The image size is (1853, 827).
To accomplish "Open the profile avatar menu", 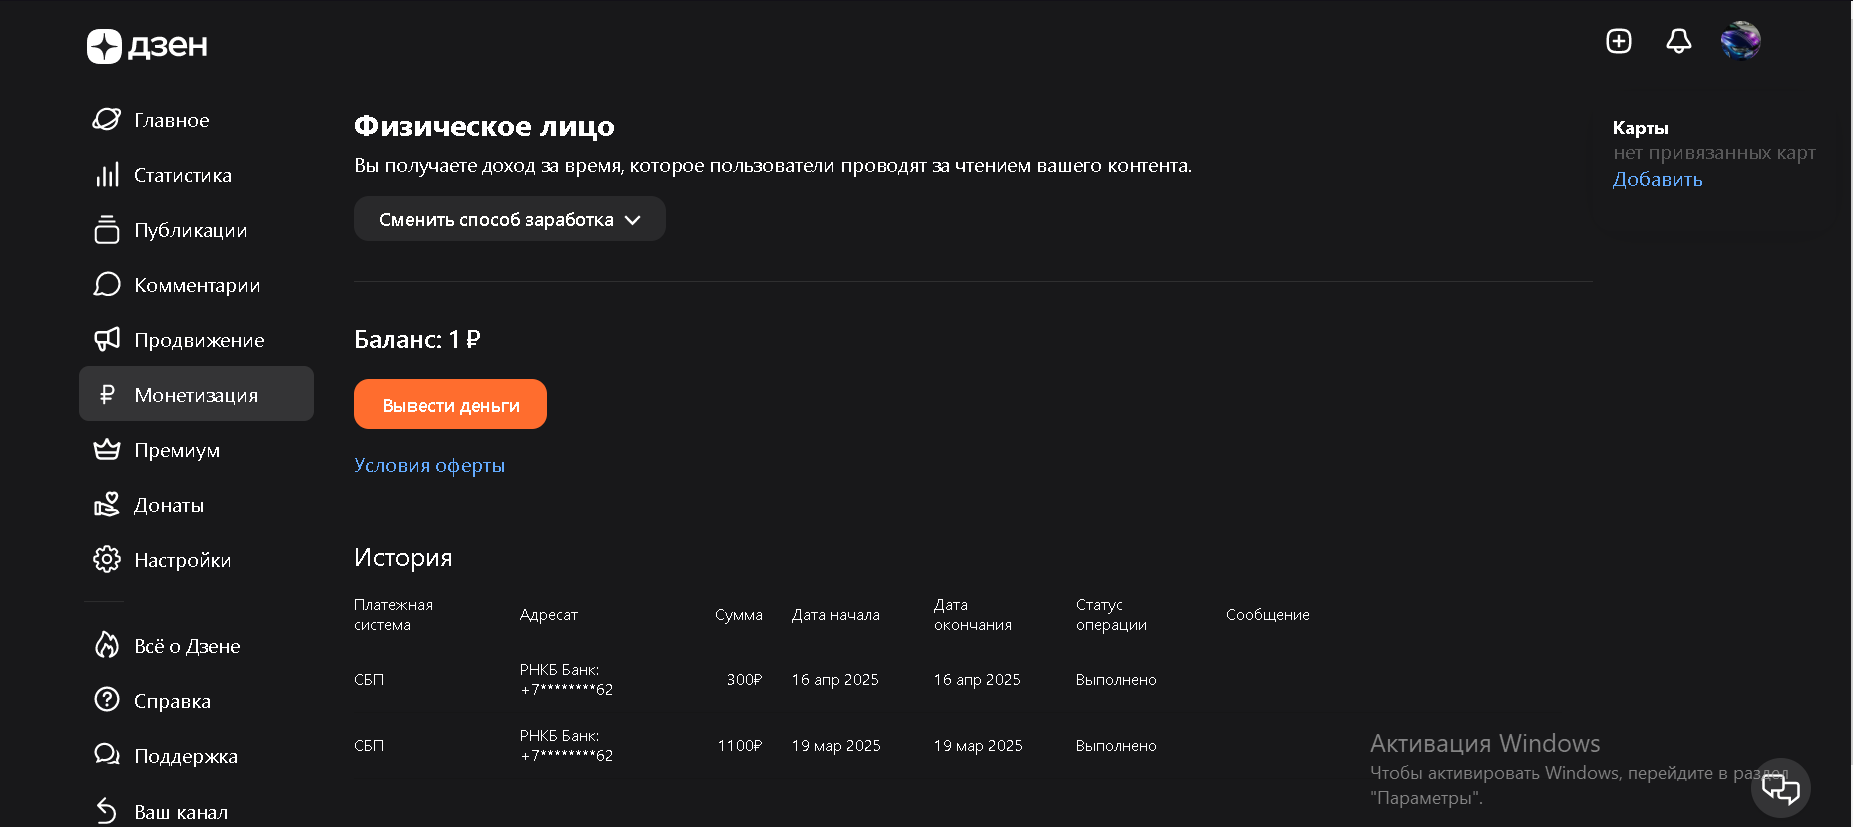I will coord(1740,41).
